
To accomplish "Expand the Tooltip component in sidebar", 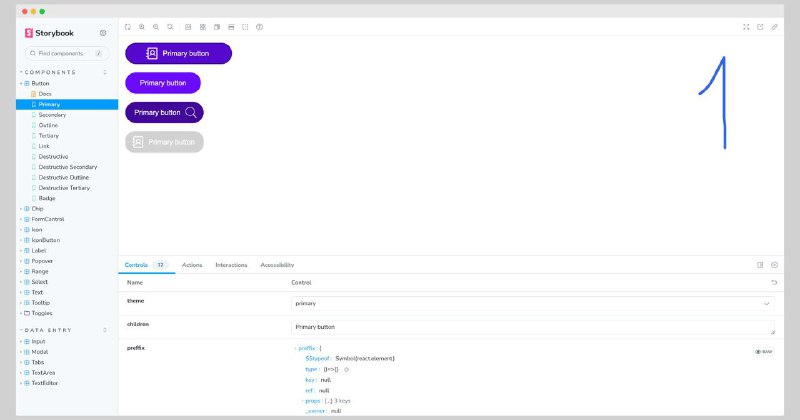I will pos(40,303).
